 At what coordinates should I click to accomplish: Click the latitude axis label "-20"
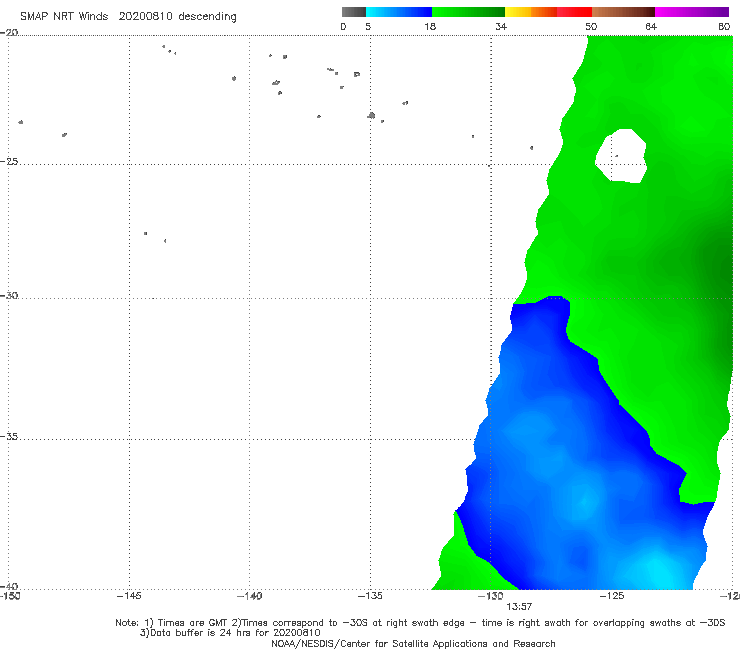tap(9, 32)
